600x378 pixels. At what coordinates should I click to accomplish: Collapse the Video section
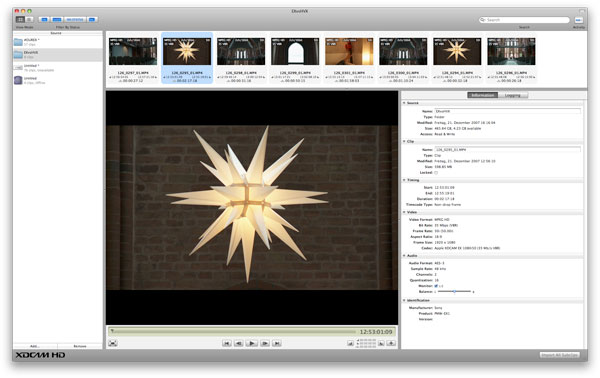tap(404, 212)
